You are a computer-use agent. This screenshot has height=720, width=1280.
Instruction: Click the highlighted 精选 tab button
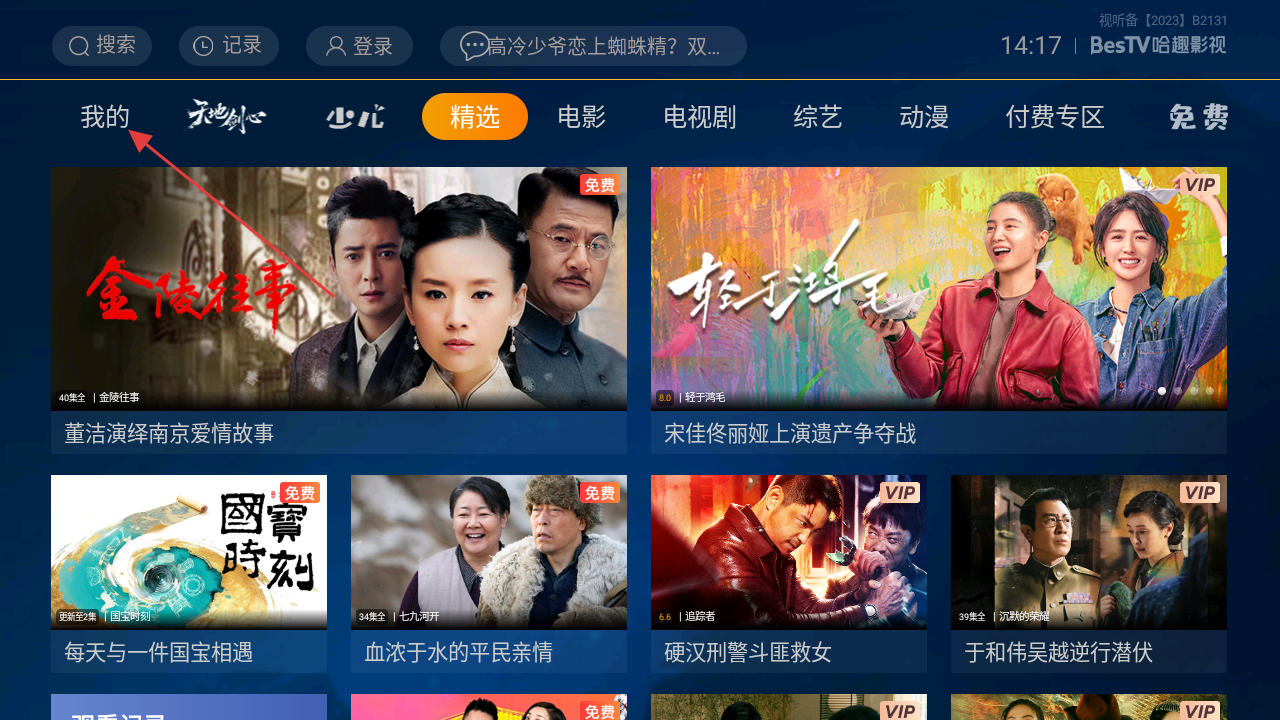click(x=475, y=117)
